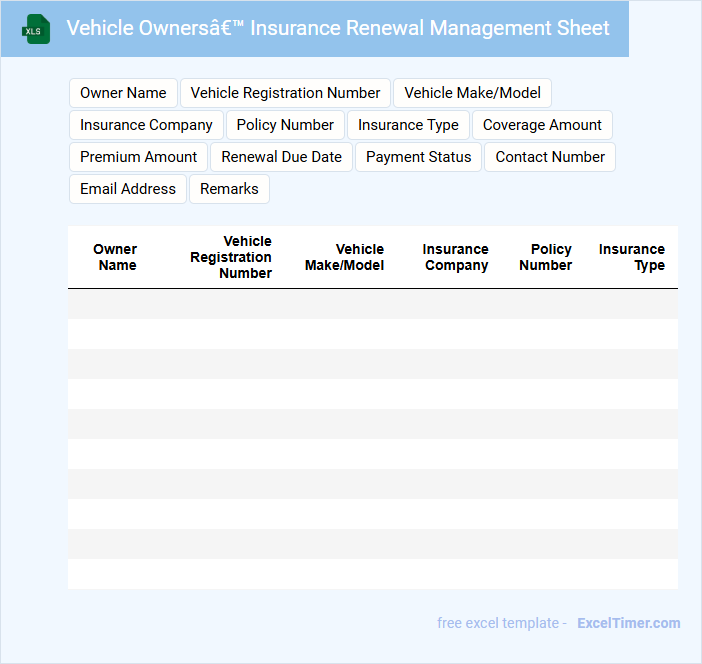The image size is (702, 664).
Task: Select the Policy Number column header
Action: pos(546,257)
